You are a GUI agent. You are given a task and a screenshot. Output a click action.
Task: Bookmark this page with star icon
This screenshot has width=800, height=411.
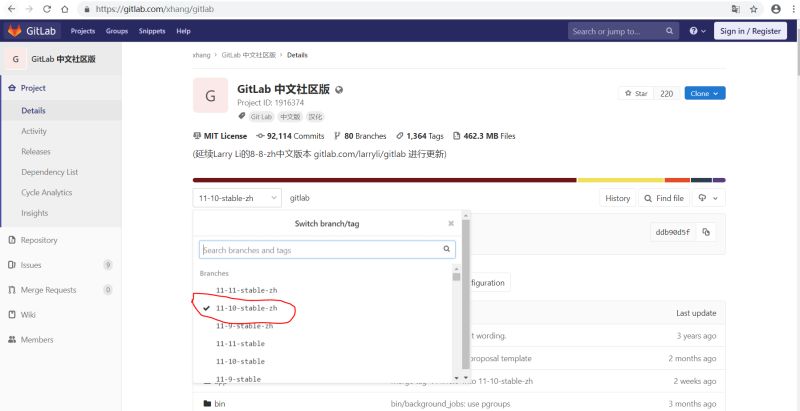click(754, 9)
